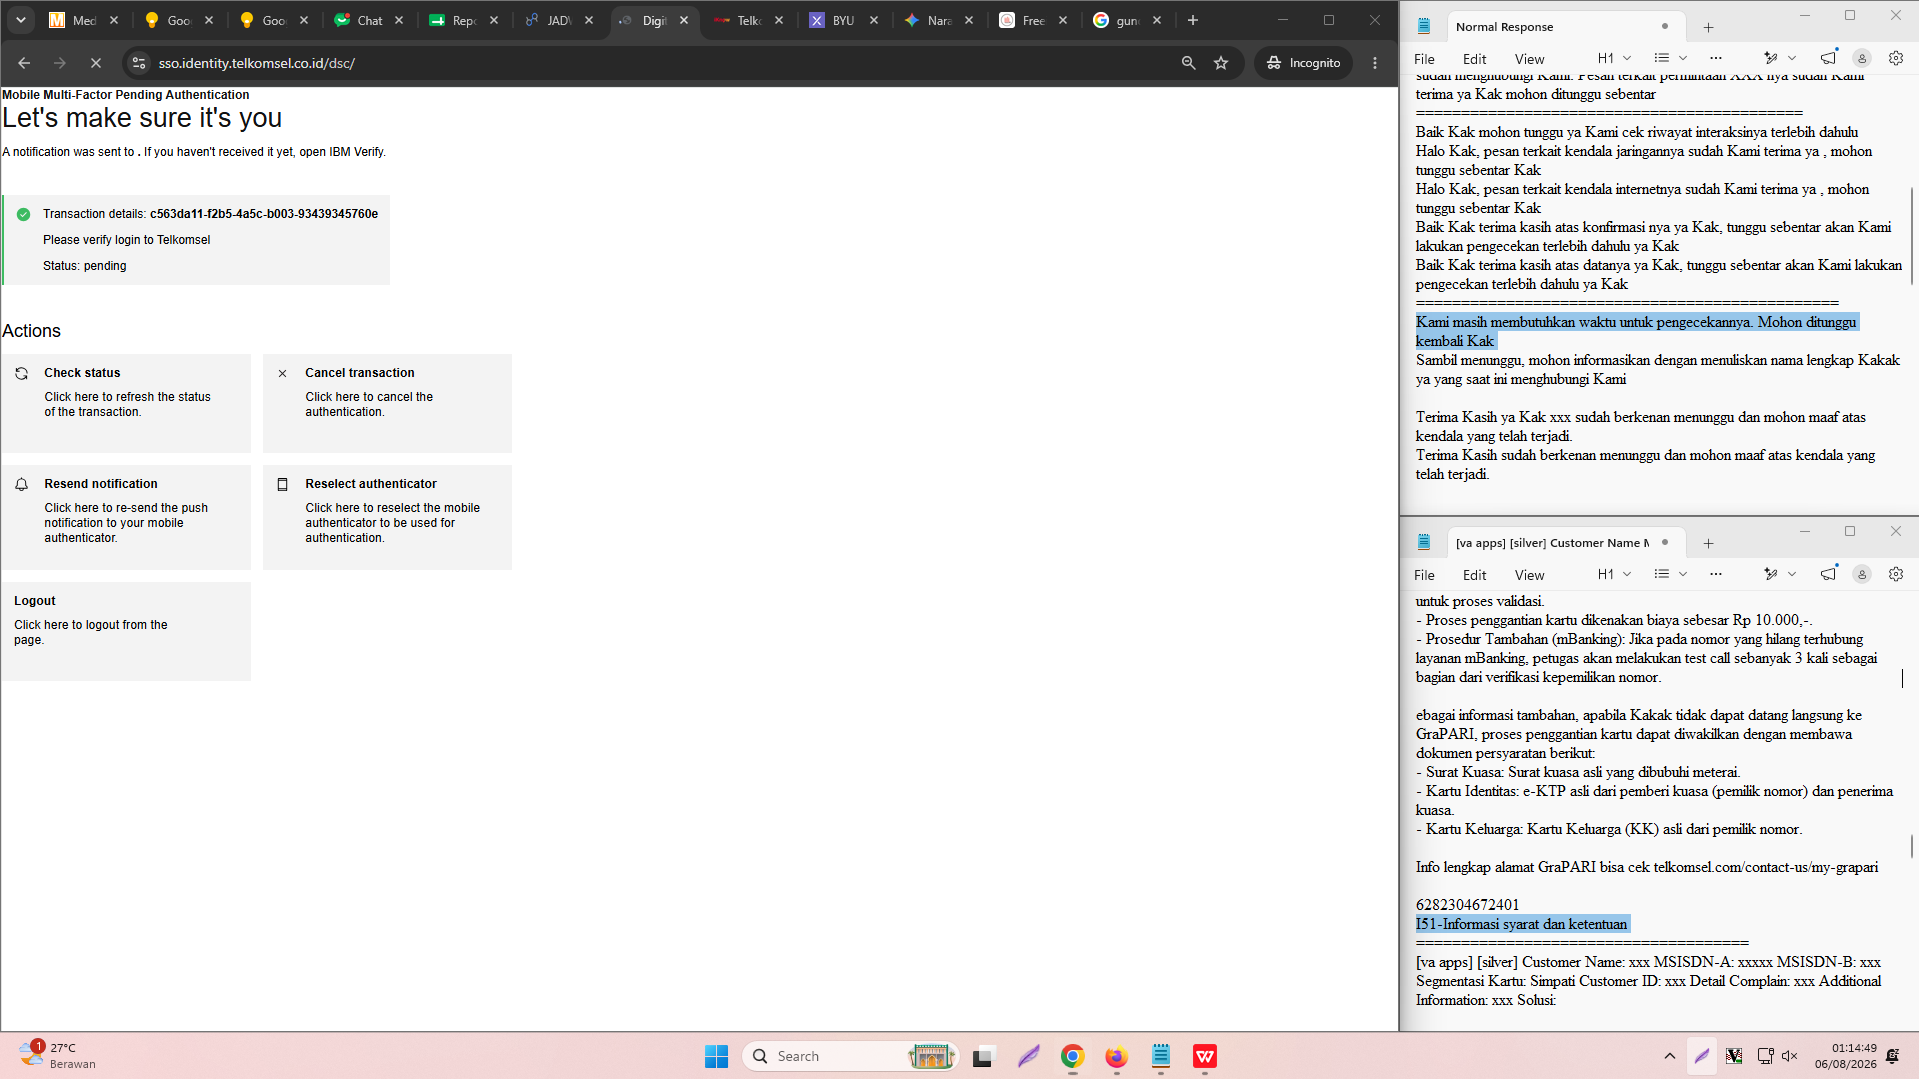Screen dimensions: 1919x1079
Task: Click Check status action card
Action: (x=126, y=403)
